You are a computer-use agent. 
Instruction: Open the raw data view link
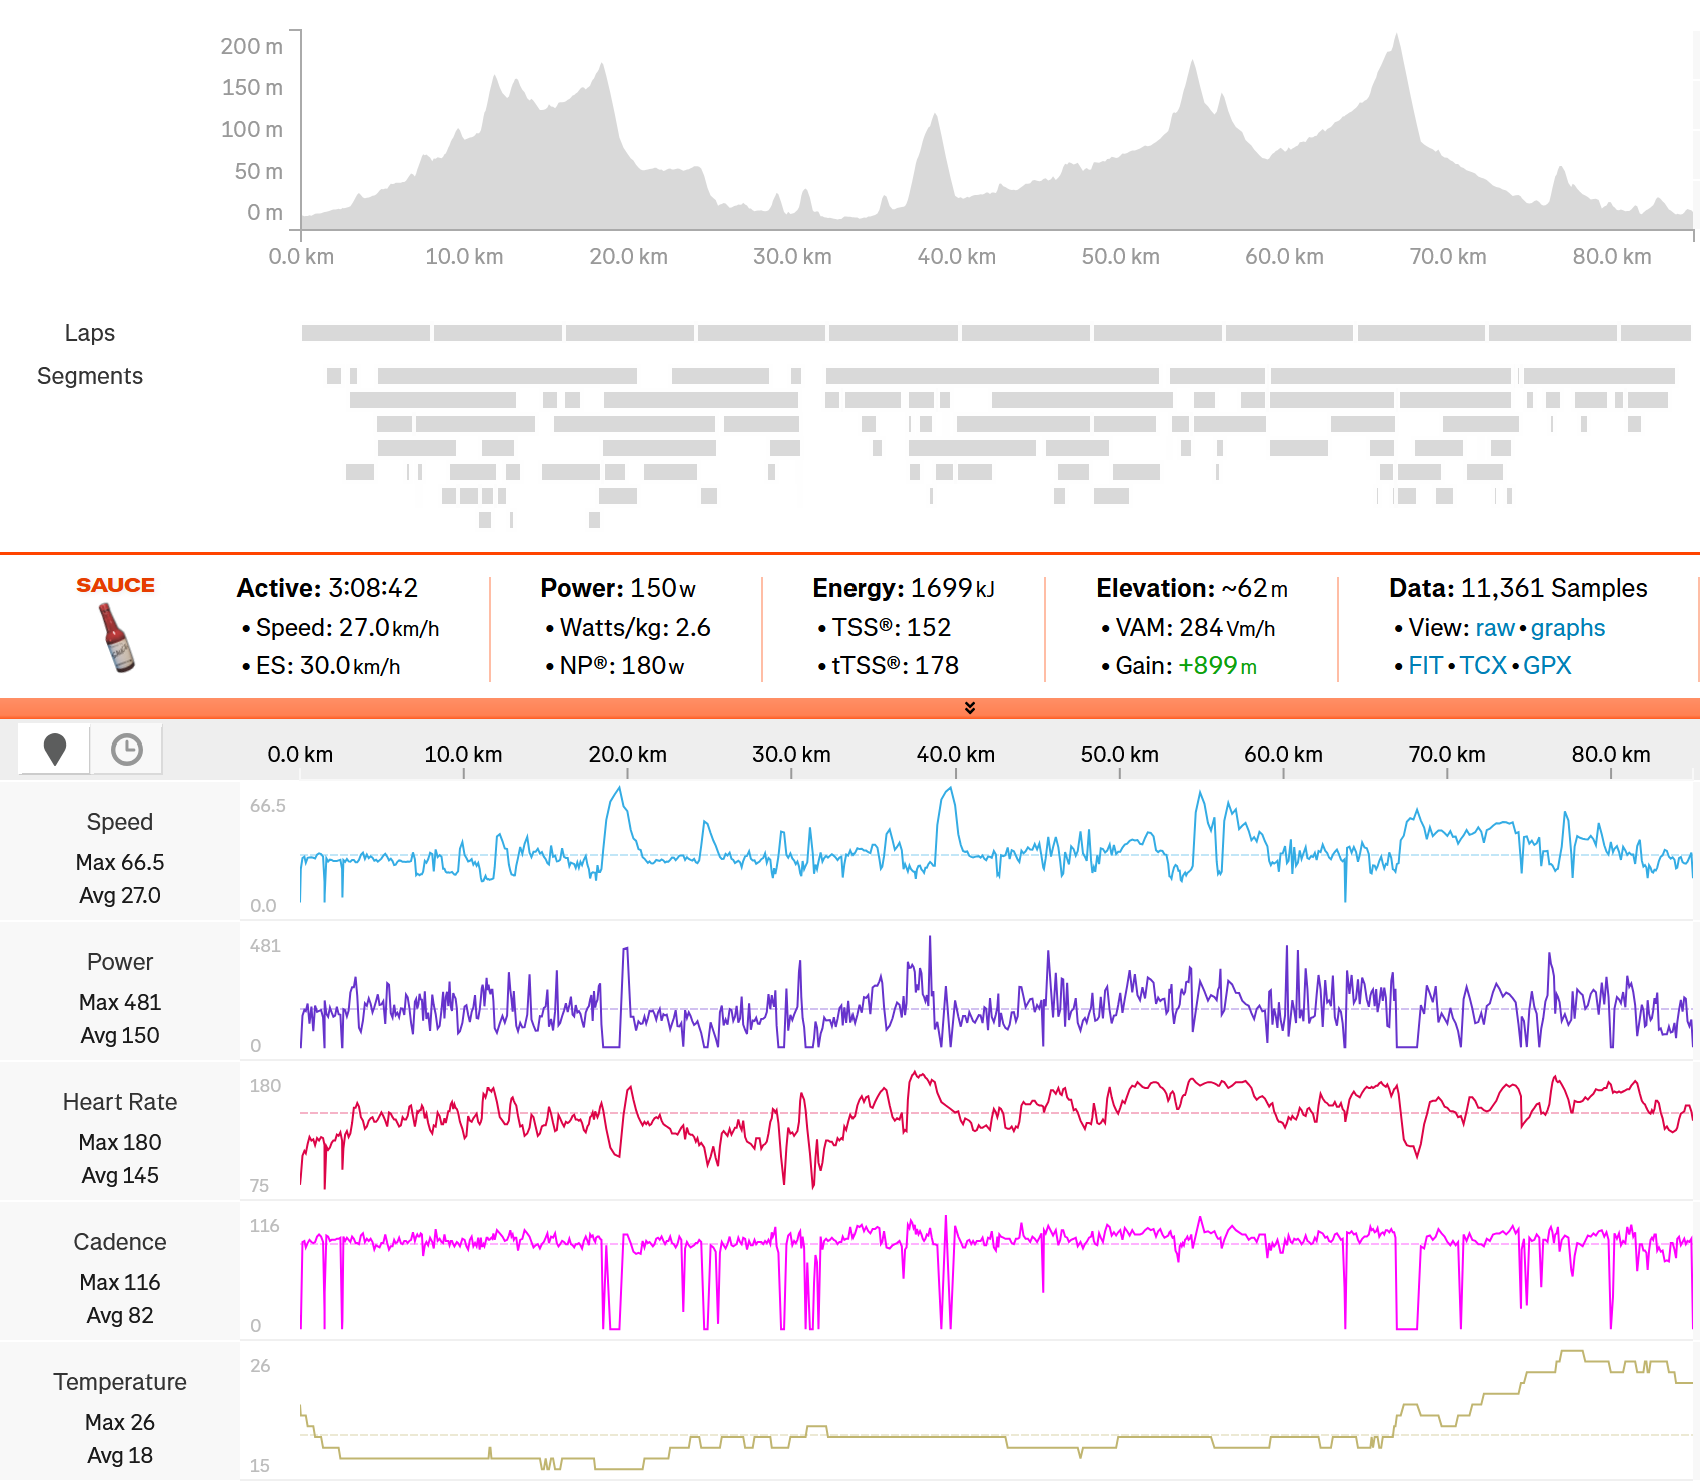pyautogui.click(x=1495, y=628)
